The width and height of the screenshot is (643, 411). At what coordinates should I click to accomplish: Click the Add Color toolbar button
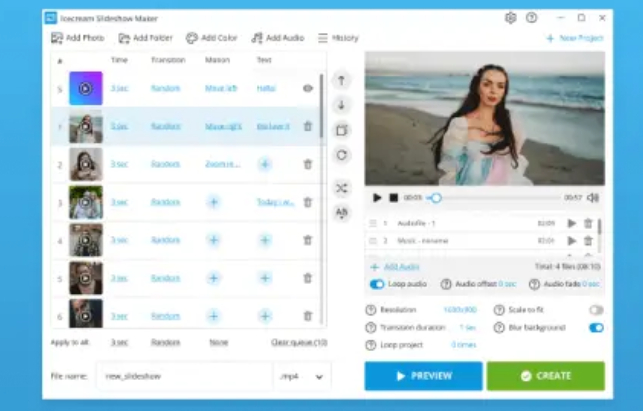(x=212, y=38)
